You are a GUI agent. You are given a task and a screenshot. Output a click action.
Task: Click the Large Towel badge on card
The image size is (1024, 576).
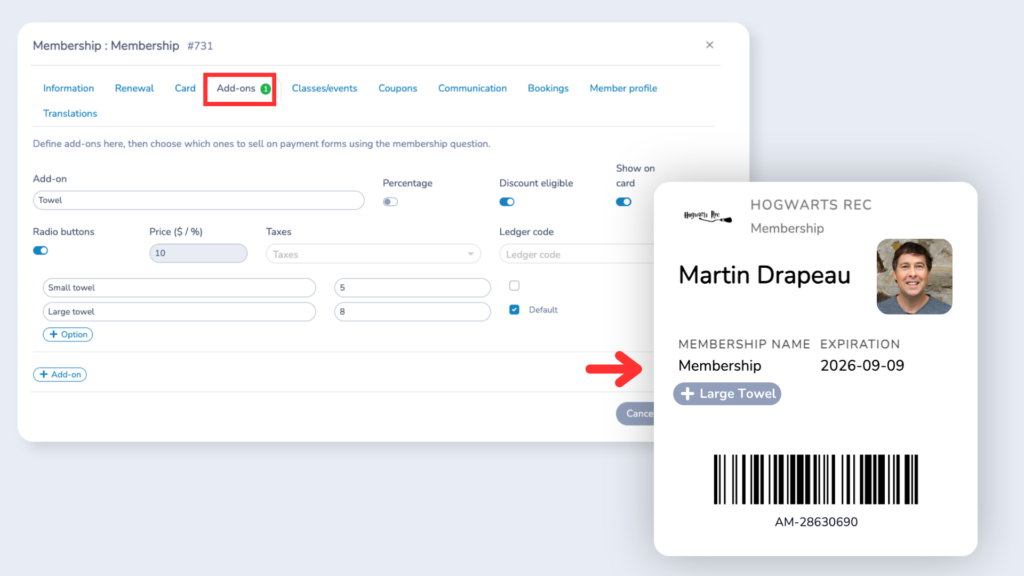coord(728,394)
